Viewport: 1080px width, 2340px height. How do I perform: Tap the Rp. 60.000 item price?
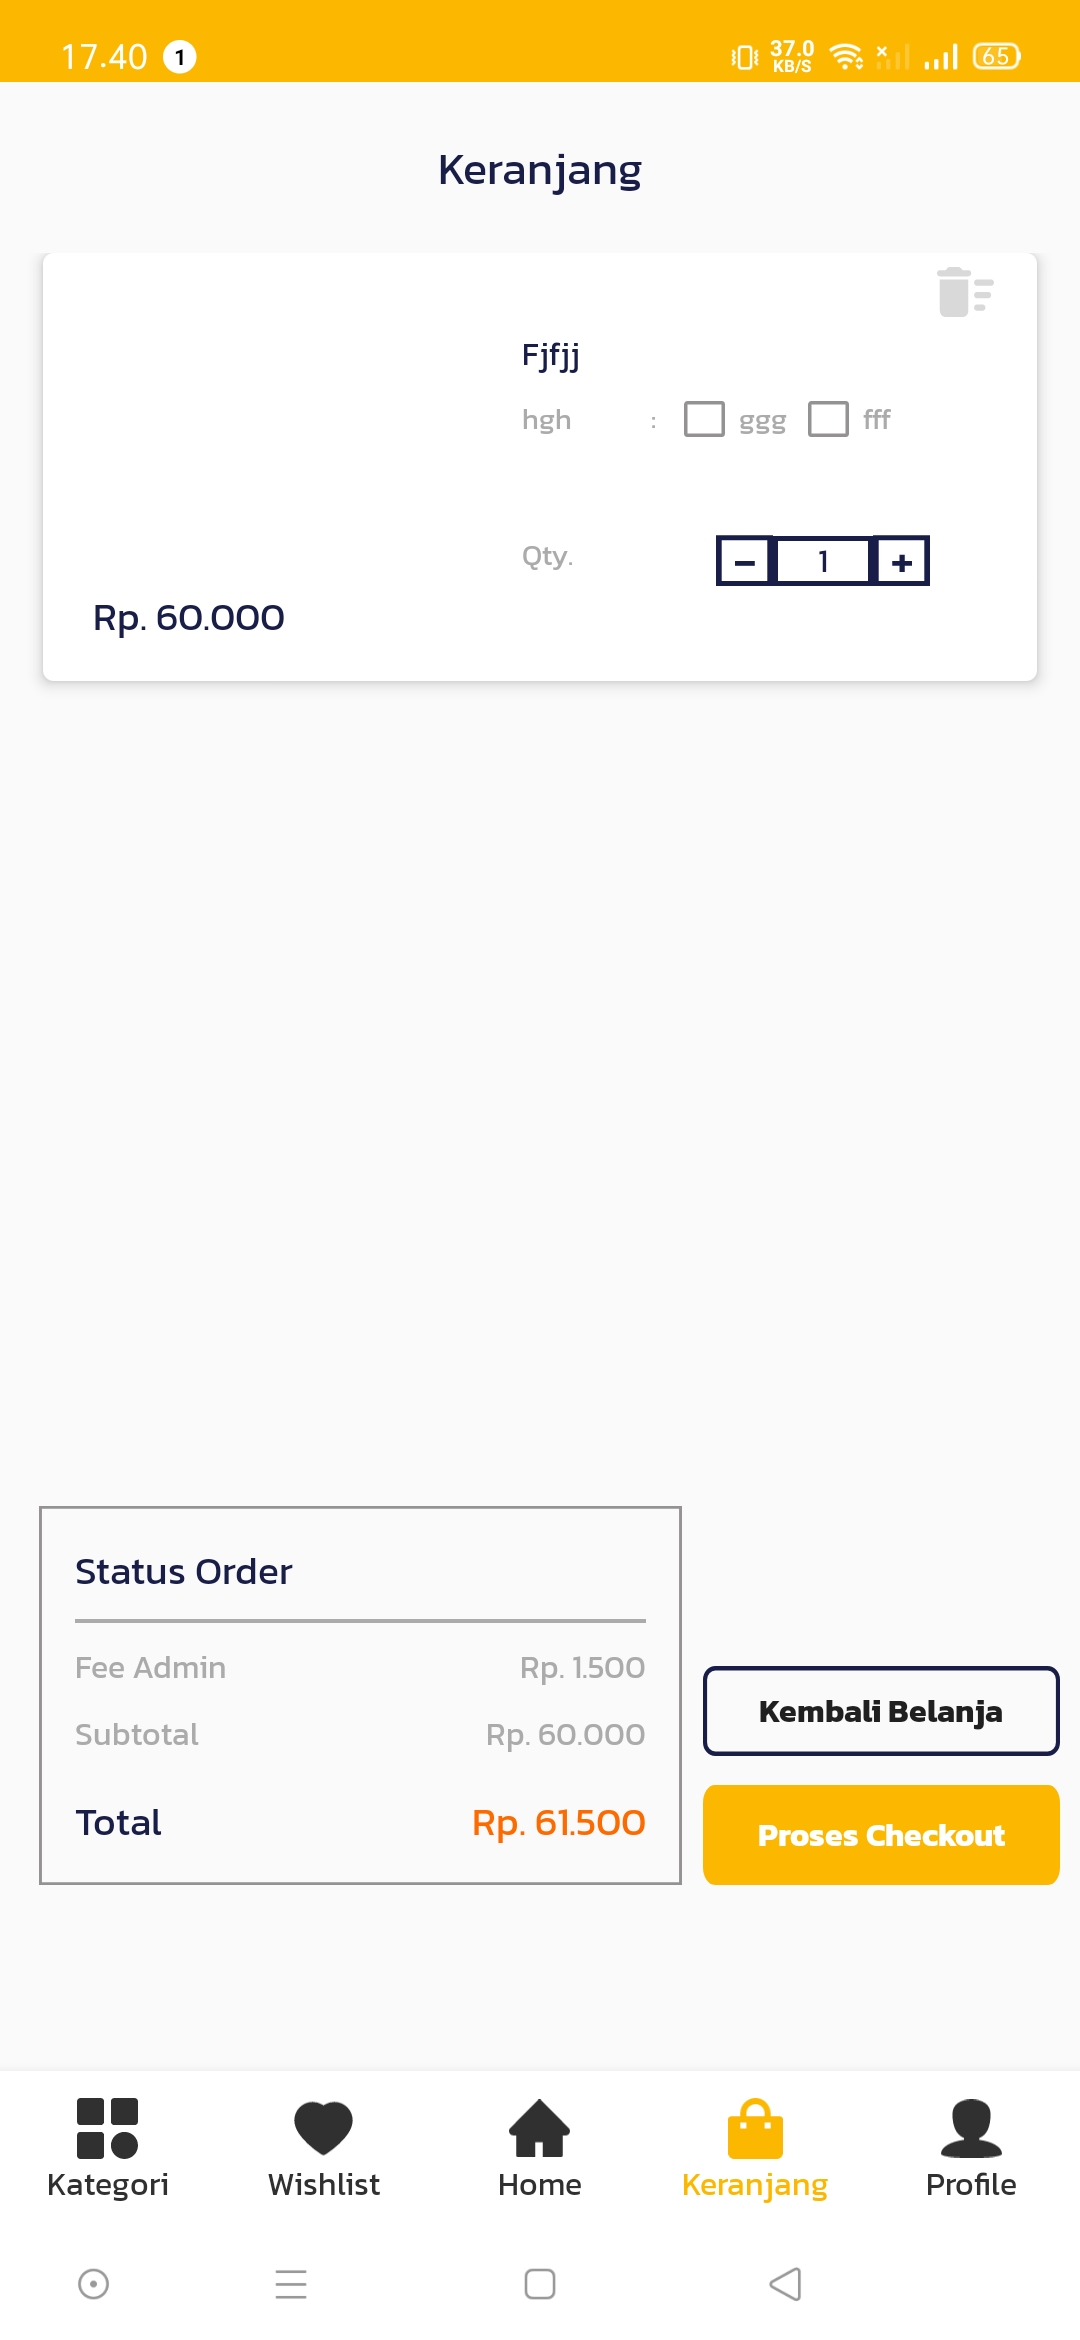click(x=189, y=618)
